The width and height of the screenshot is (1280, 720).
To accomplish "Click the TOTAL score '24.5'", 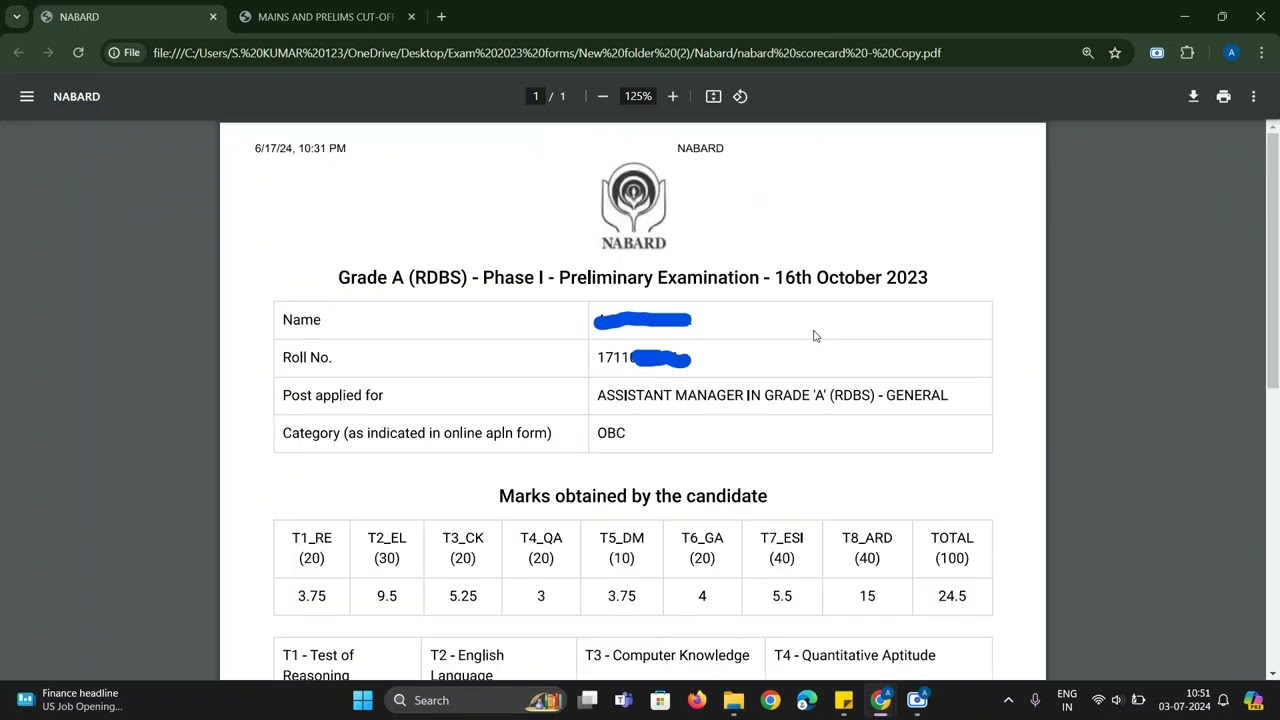I will tap(952, 596).
